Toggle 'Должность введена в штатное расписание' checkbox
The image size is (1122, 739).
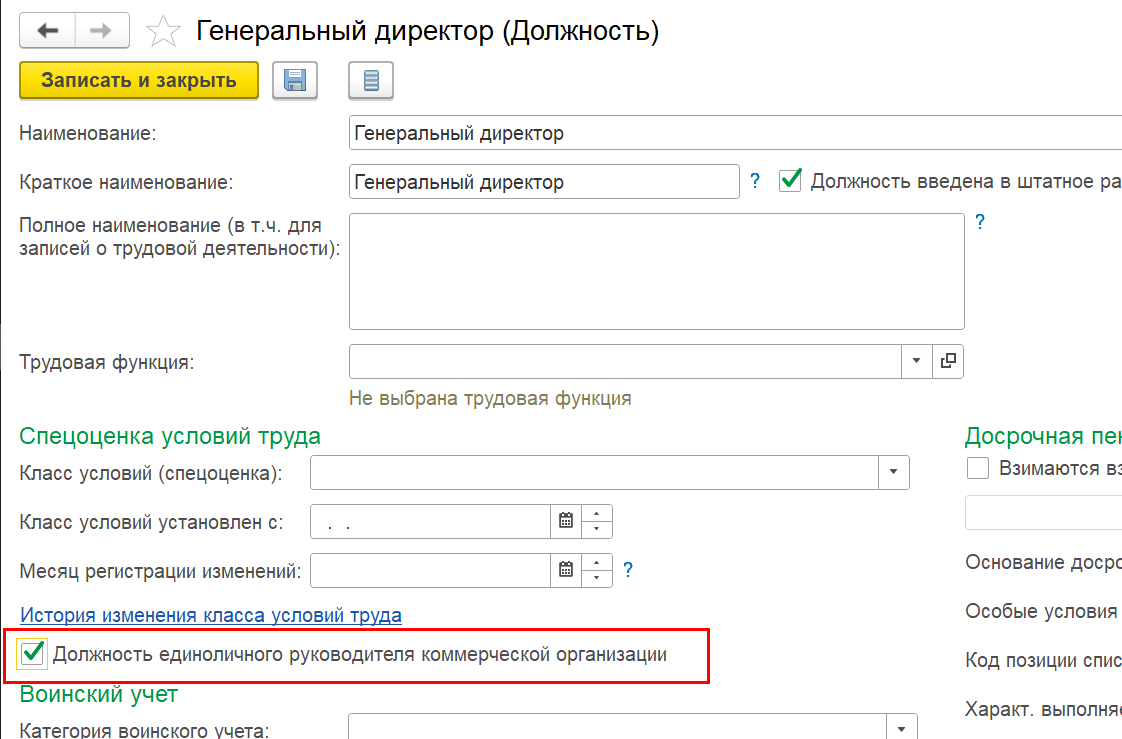point(791,181)
